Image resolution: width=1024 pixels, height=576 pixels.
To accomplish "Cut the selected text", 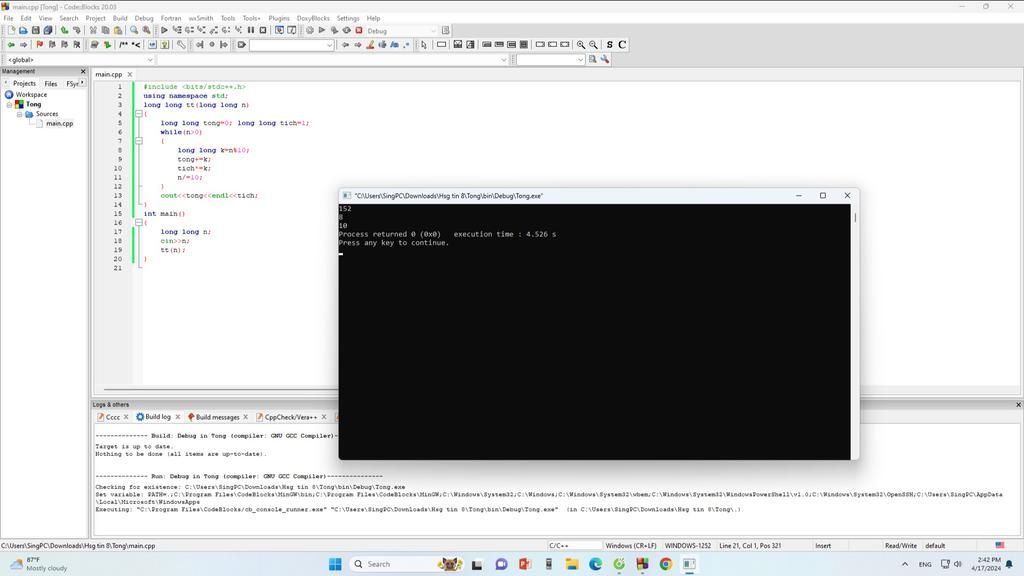I will pyautogui.click(x=93, y=30).
